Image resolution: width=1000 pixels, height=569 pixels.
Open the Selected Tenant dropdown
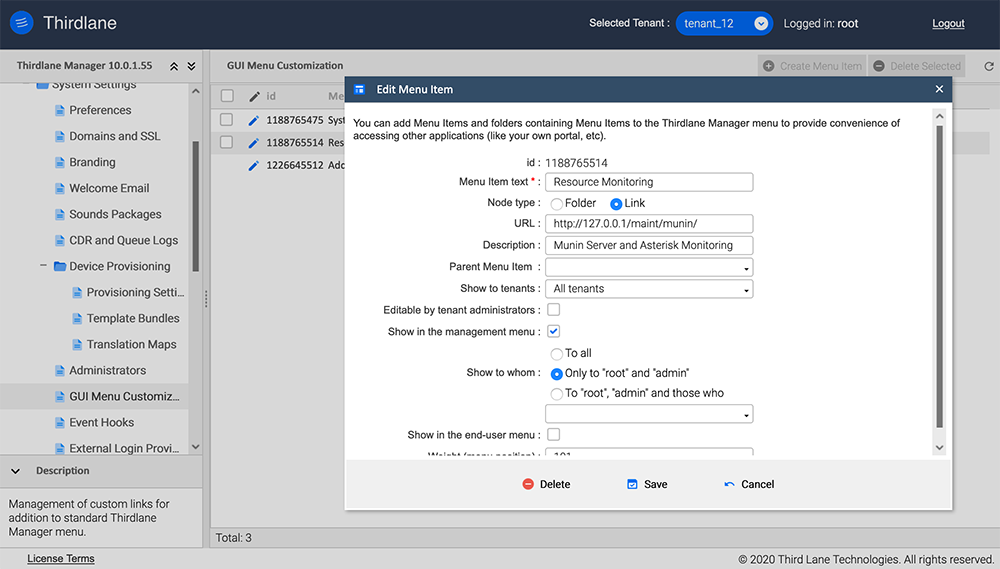[724, 24]
